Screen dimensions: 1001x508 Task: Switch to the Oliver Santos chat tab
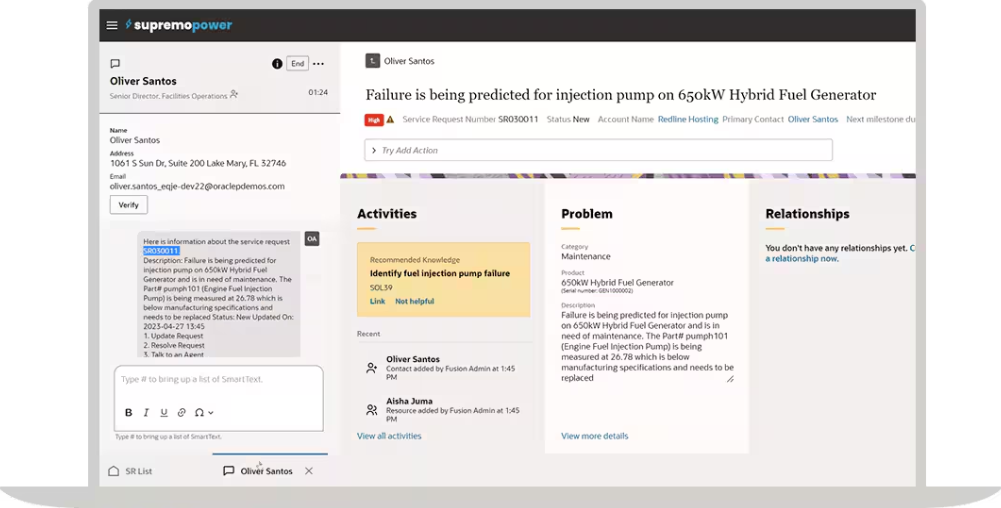click(258, 471)
